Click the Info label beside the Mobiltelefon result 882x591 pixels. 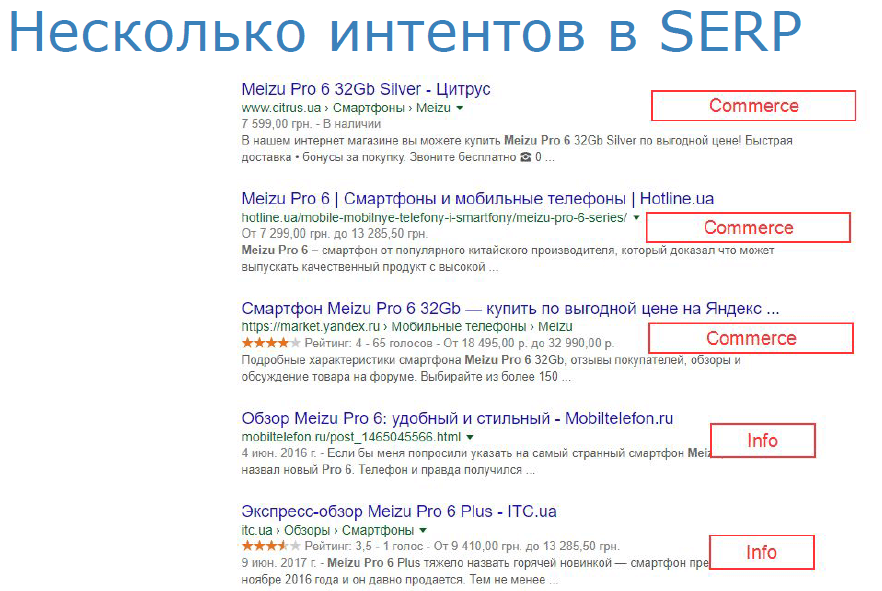(762, 440)
